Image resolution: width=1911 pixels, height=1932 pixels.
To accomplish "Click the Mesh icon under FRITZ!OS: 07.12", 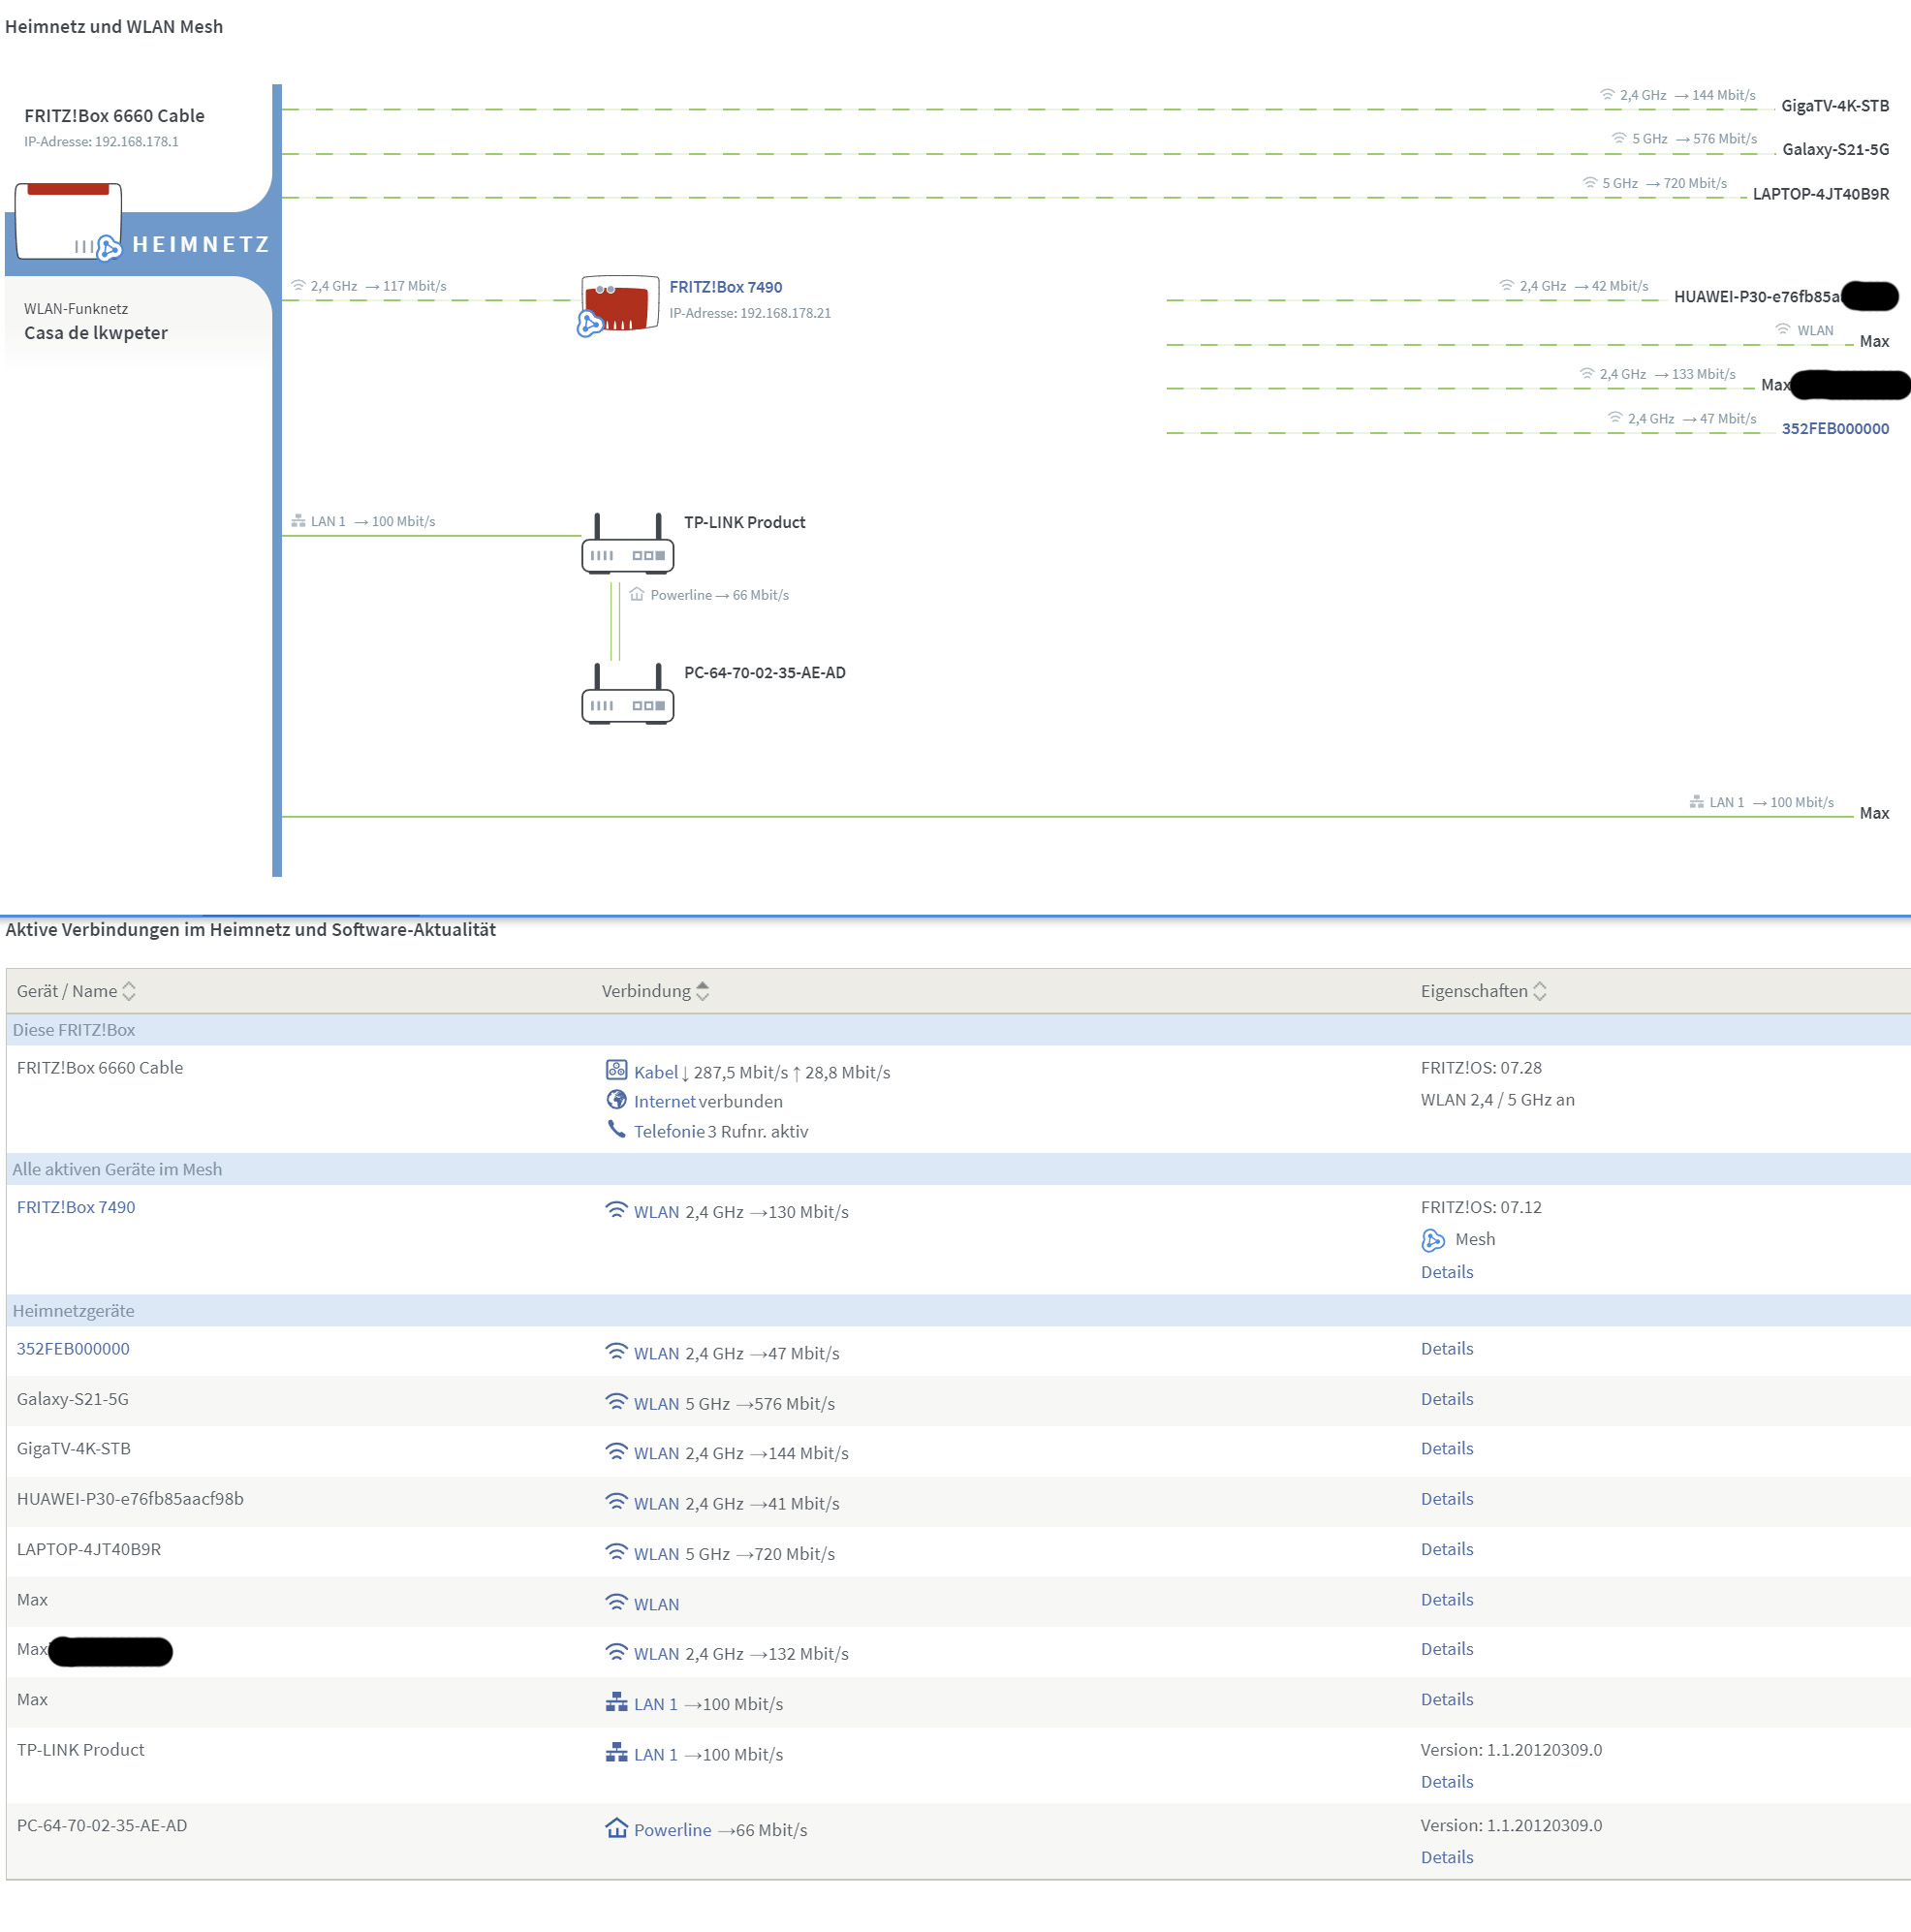I will [x=1433, y=1240].
